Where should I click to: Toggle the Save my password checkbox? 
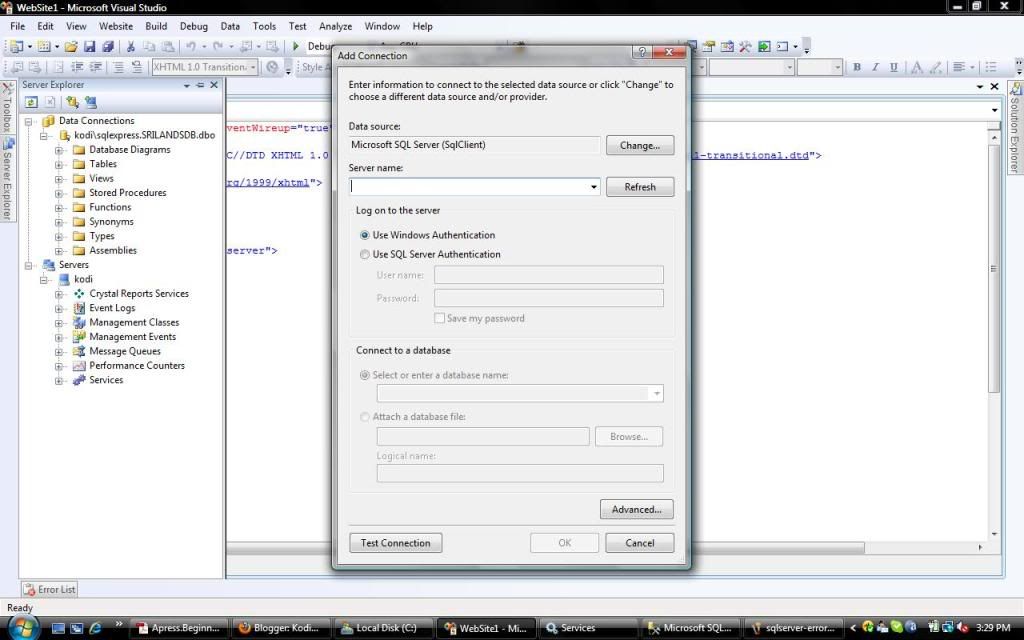(x=440, y=318)
